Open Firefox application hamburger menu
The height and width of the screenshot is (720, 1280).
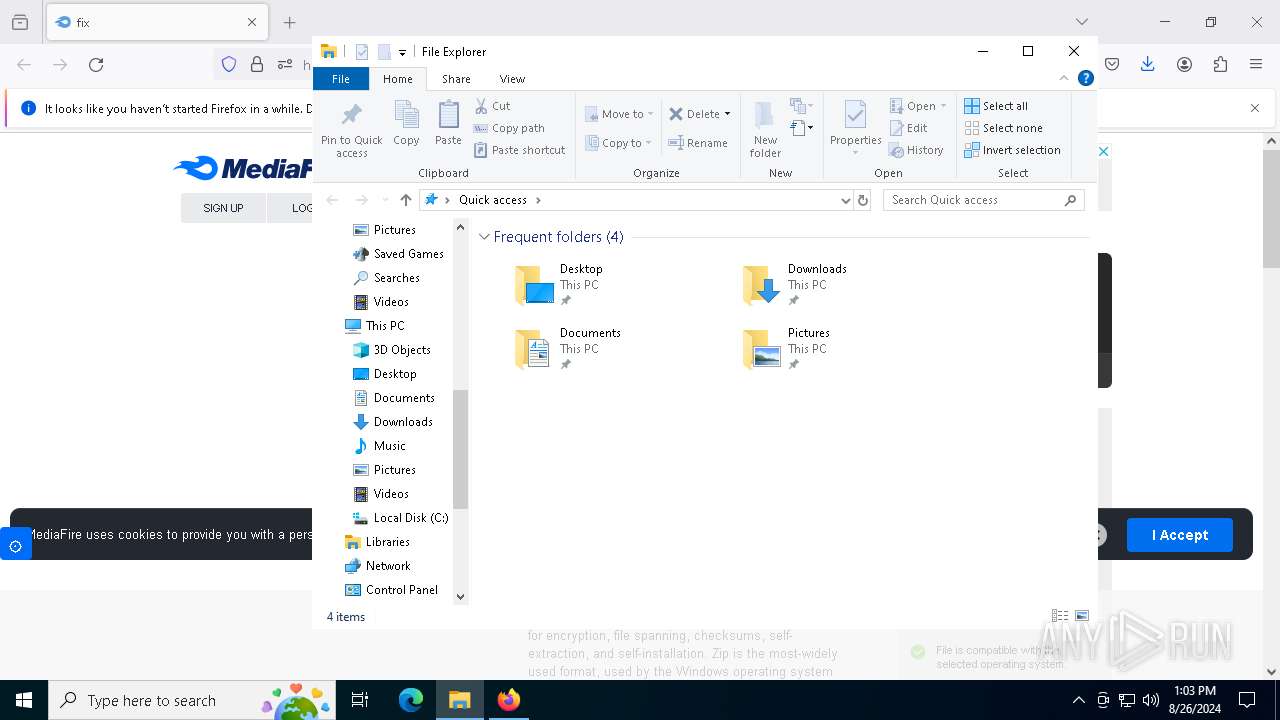1256,64
